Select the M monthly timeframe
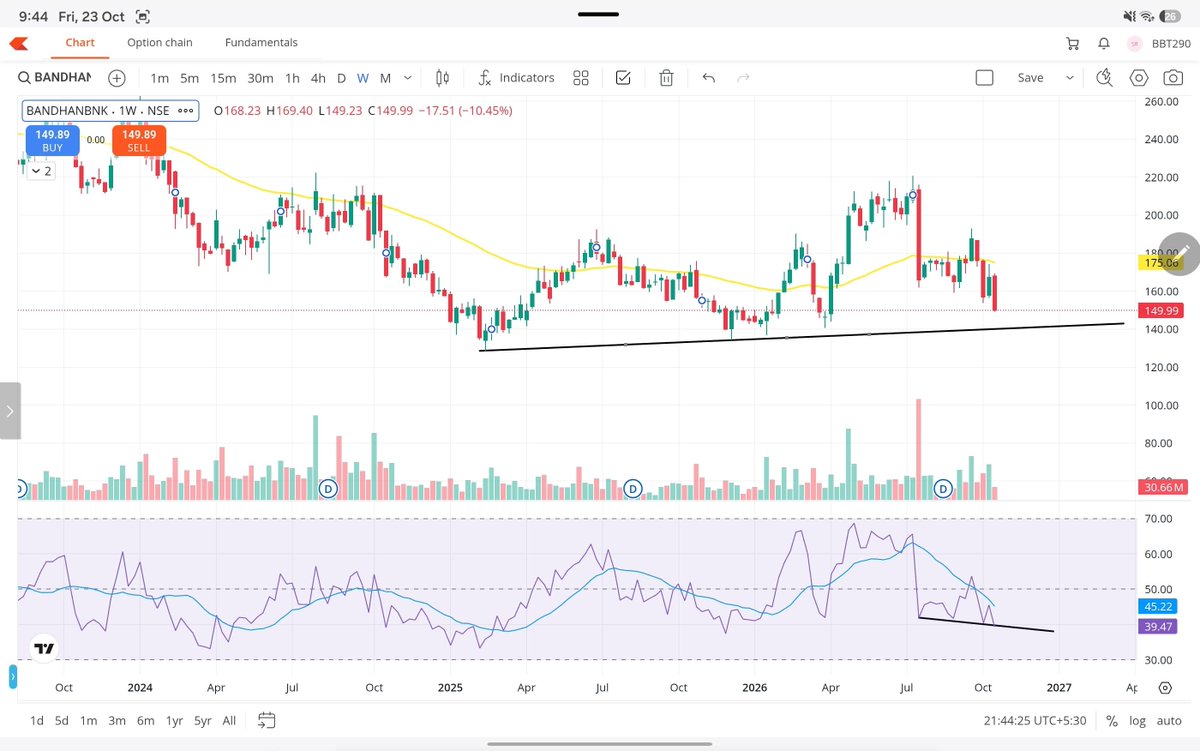The image size is (1200, 751). pyautogui.click(x=385, y=78)
